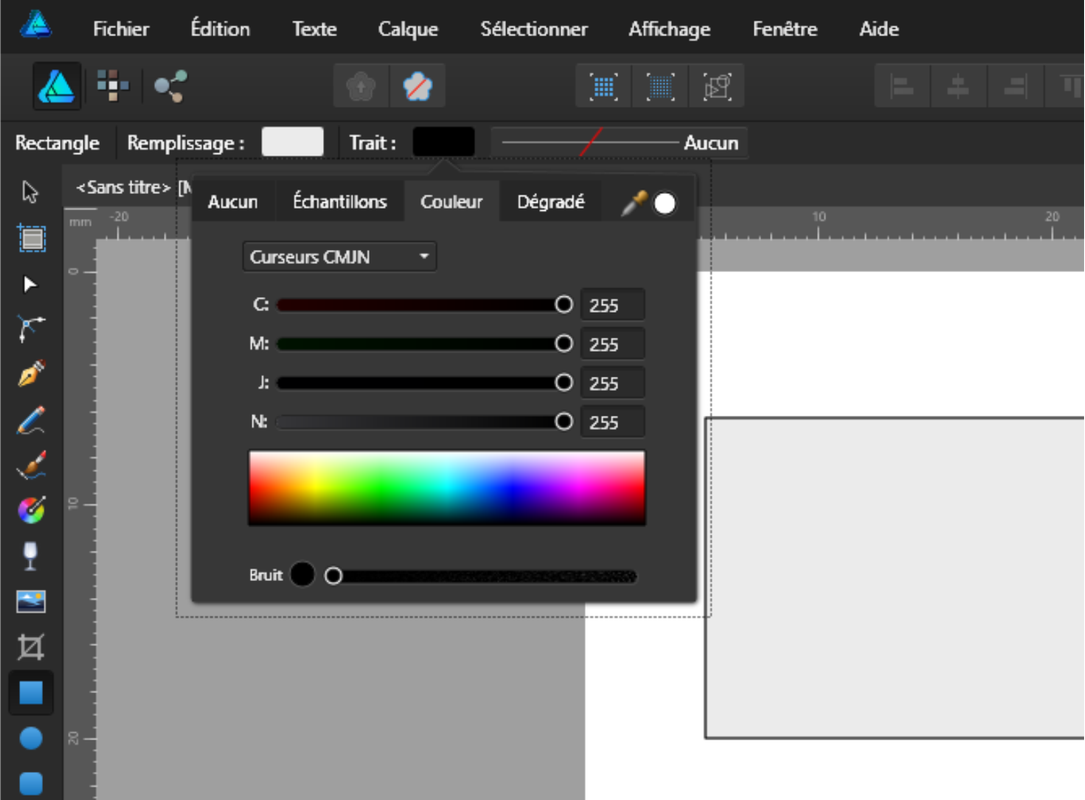This screenshot has height=800, width=1085.
Task: Select the Node tool
Action: (x=30, y=284)
